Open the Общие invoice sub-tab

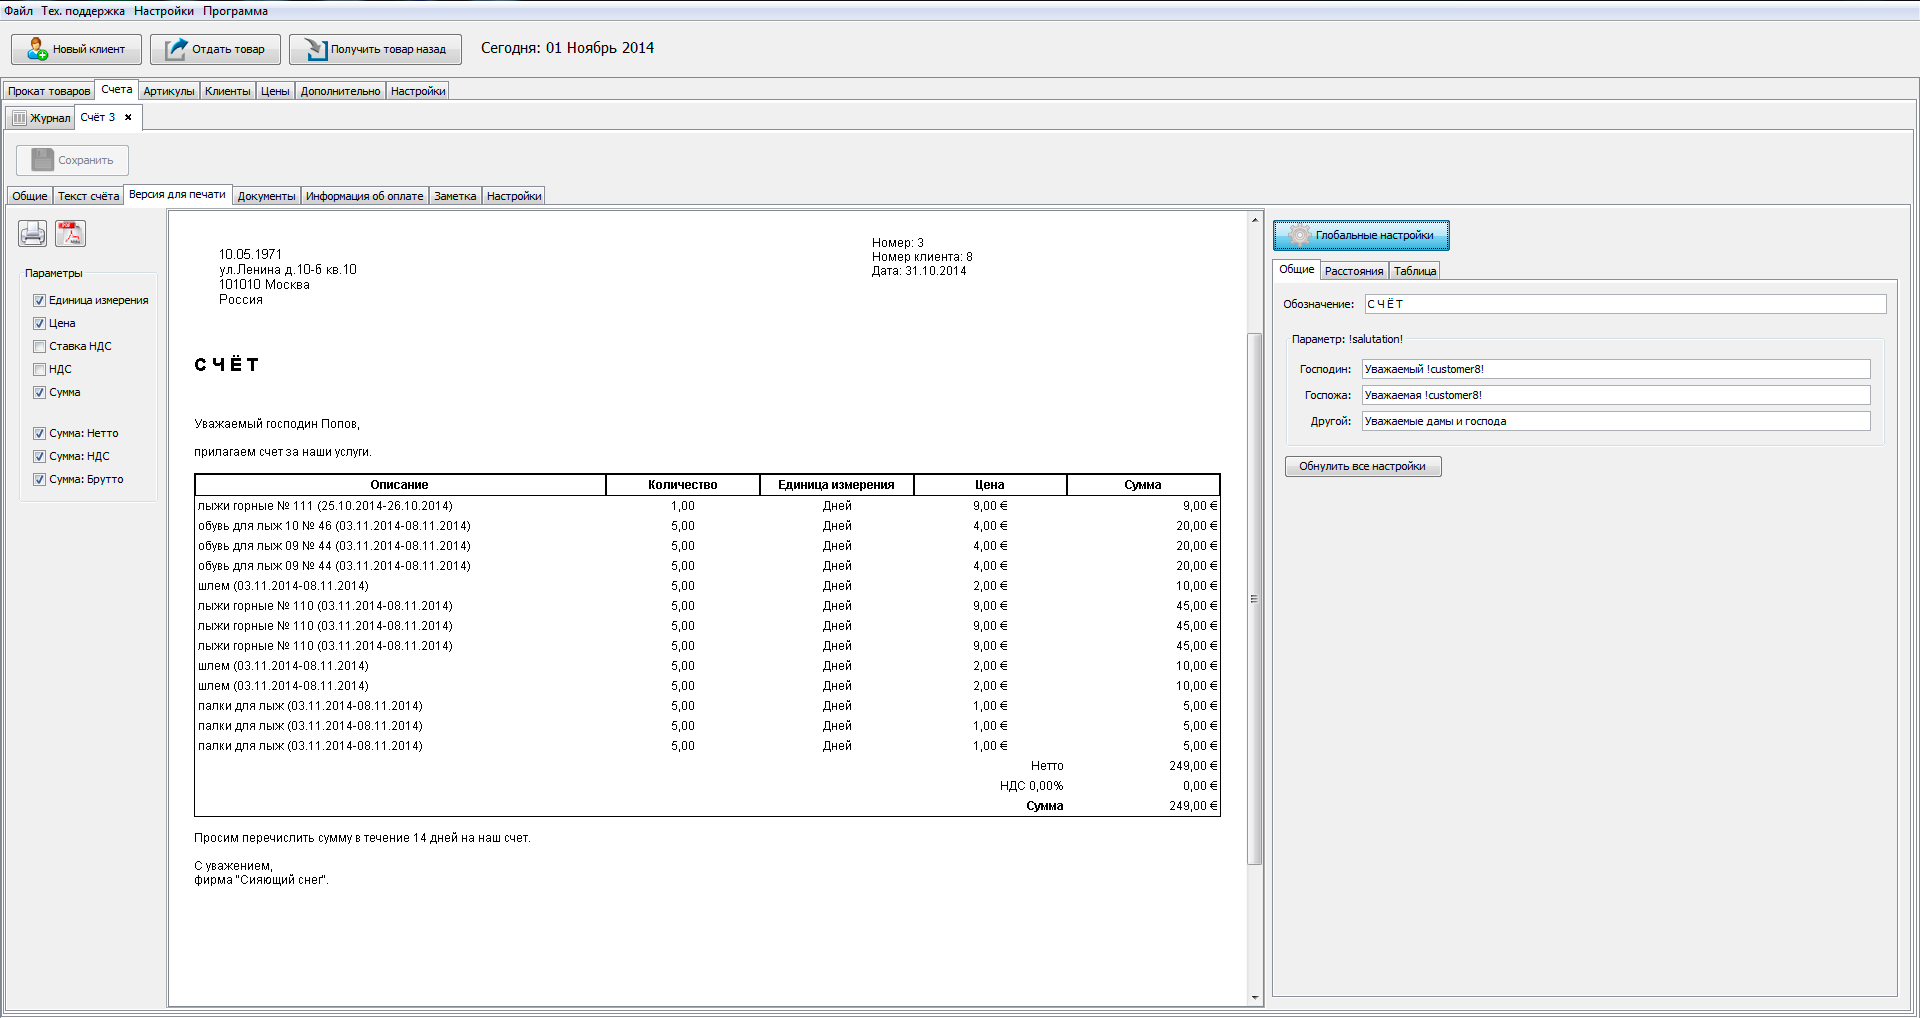coord(30,196)
